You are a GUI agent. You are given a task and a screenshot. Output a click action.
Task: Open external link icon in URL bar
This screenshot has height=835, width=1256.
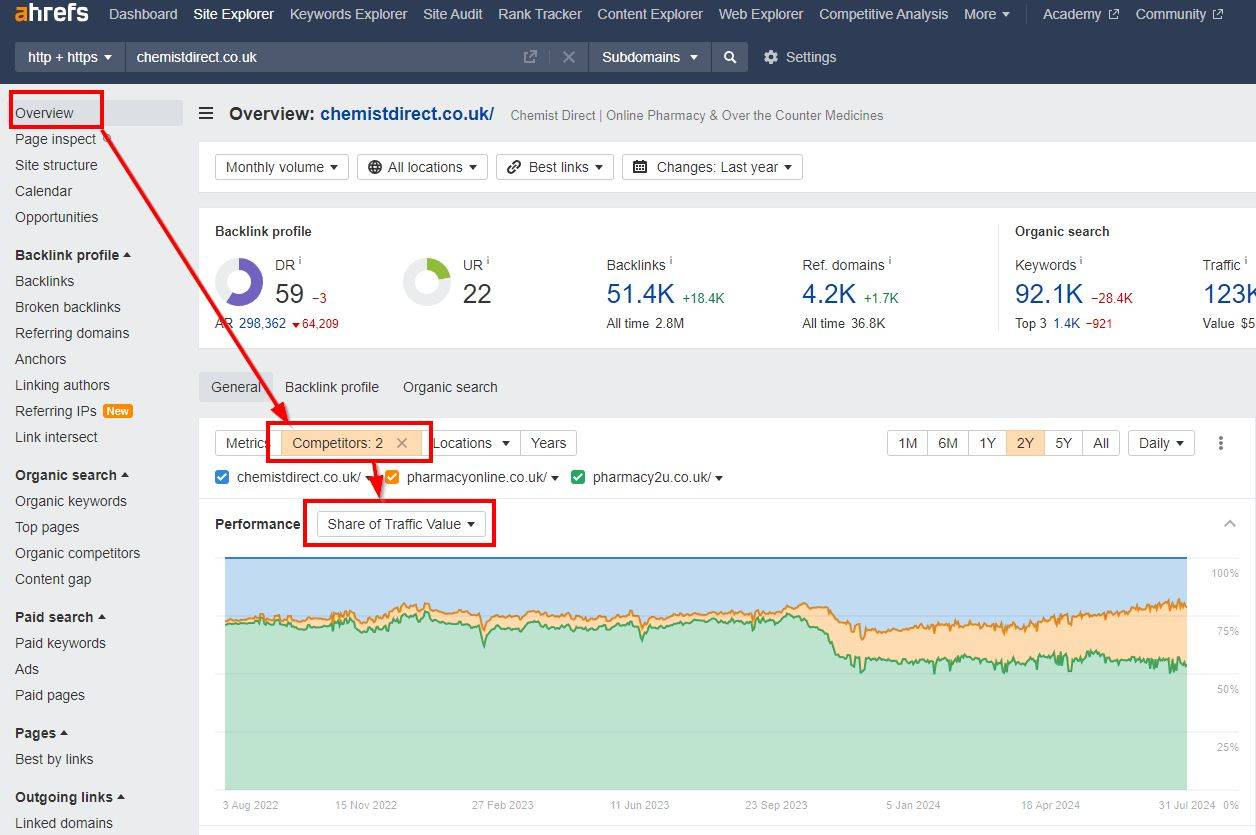coord(530,57)
